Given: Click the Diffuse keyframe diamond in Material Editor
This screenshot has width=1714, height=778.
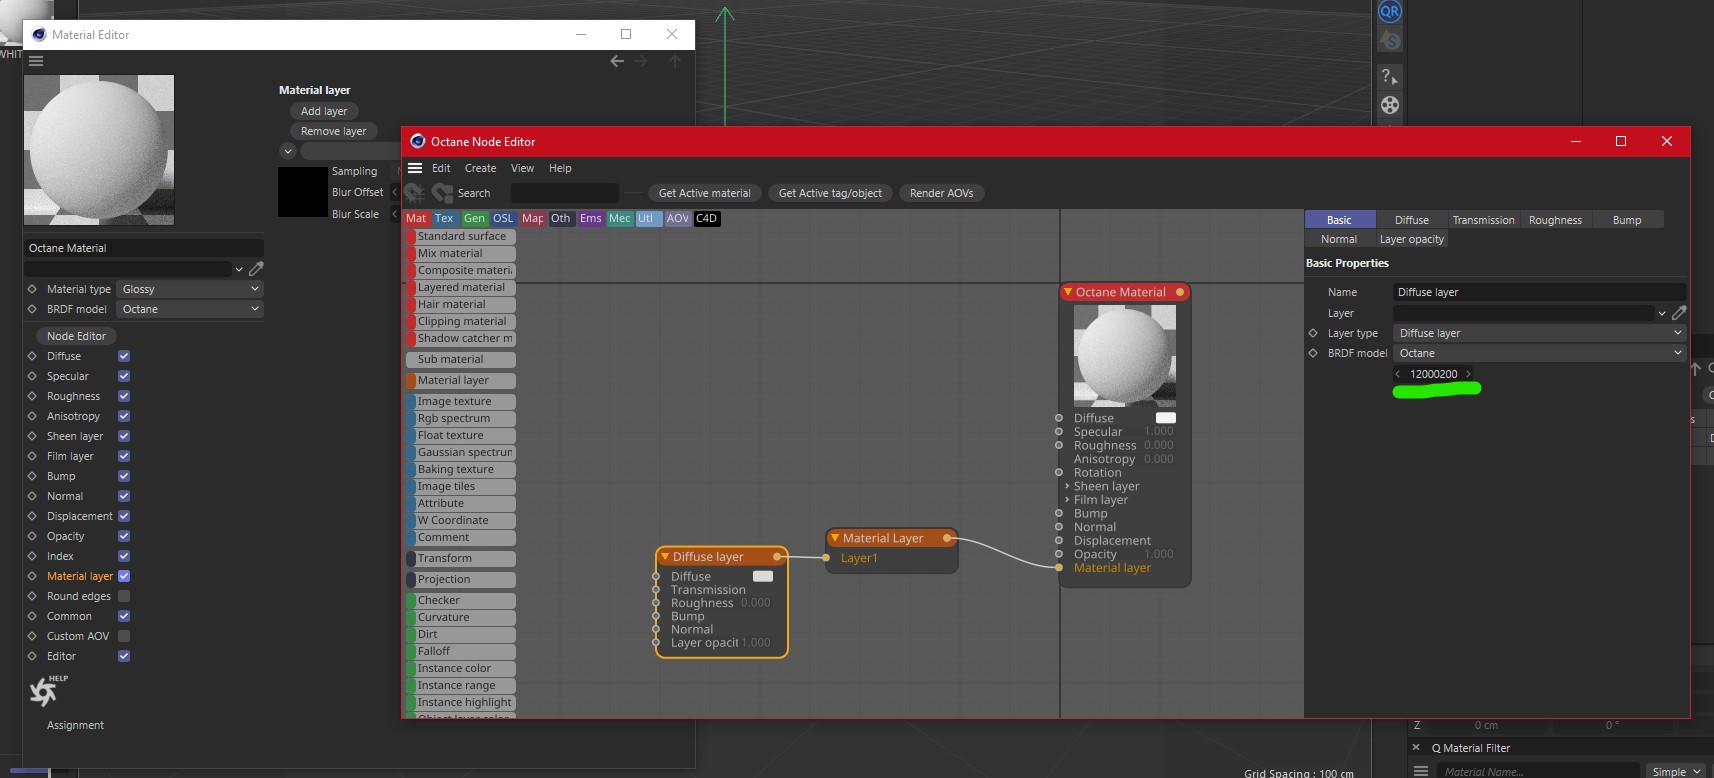Looking at the screenshot, I should [x=32, y=356].
